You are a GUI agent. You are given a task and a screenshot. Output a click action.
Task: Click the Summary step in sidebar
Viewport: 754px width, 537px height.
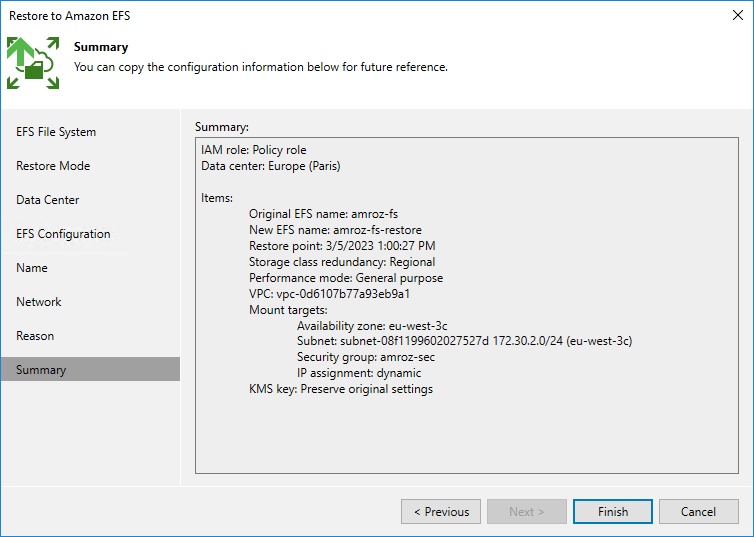(41, 370)
